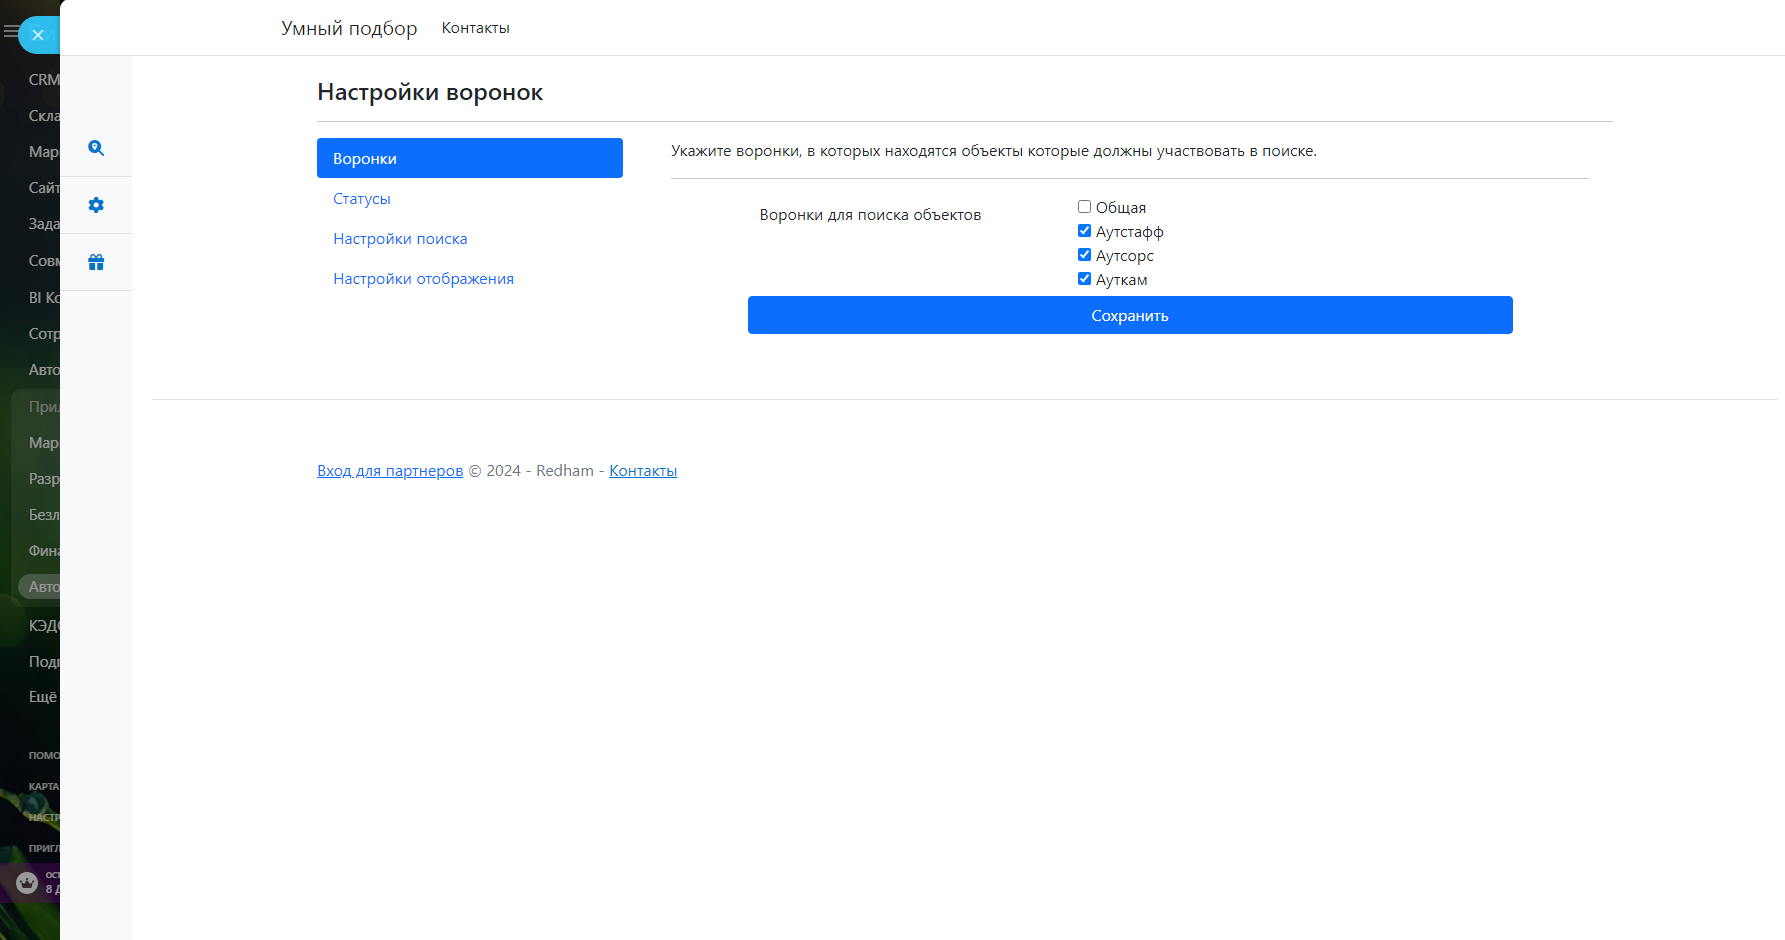Expand Ещё in the left sidebar

pos(43,697)
